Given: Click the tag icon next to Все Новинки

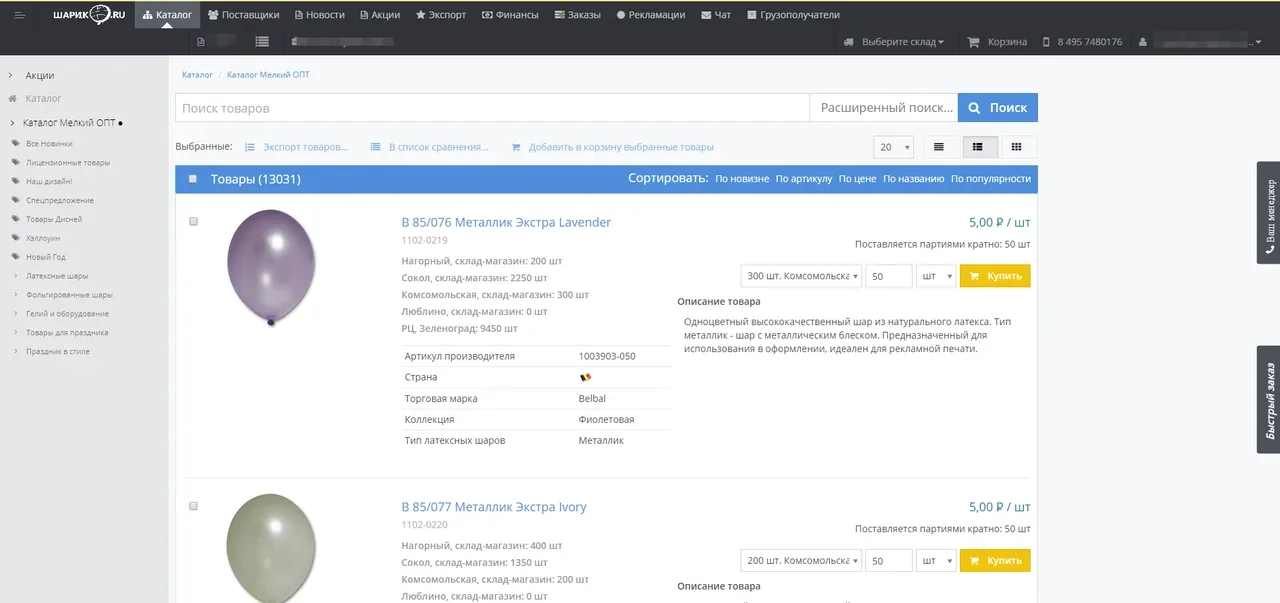Looking at the screenshot, I should (x=16, y=143).
